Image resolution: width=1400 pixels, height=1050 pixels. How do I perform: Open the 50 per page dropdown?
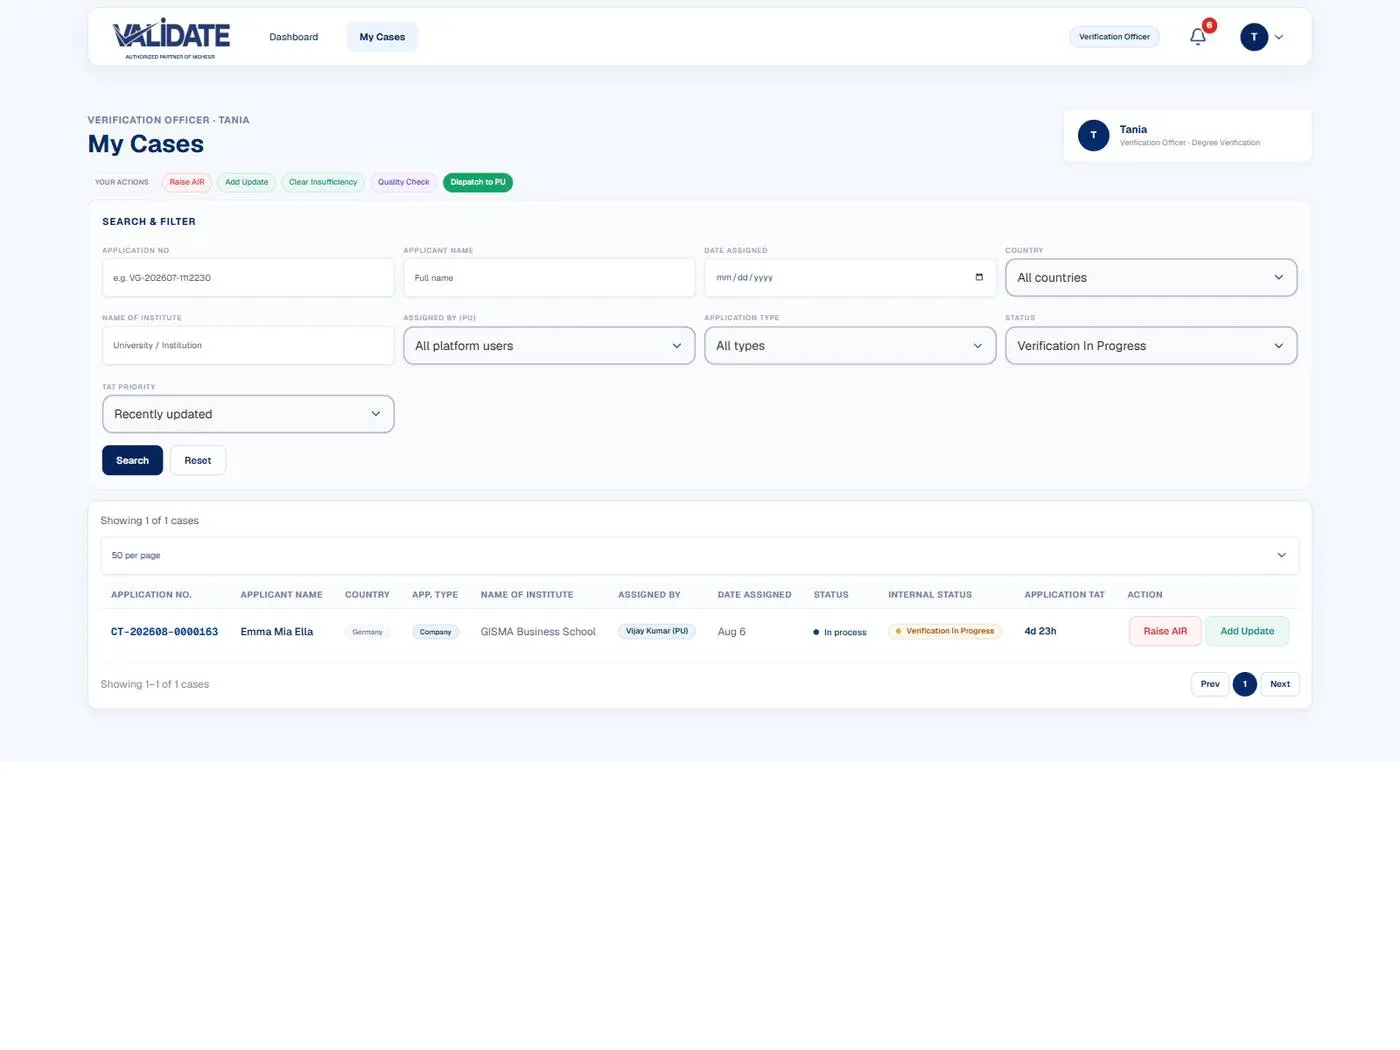[700, 555]
